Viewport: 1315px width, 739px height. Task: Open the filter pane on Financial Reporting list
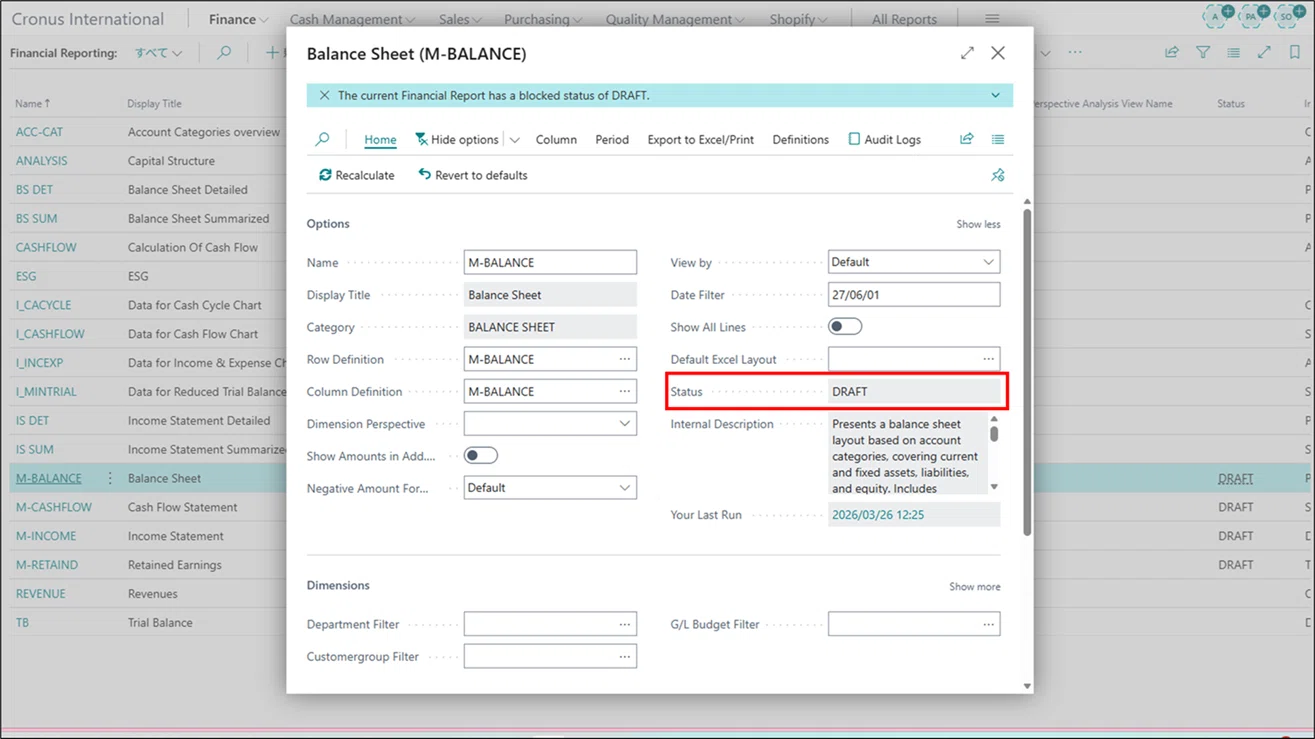[1203, 52]
